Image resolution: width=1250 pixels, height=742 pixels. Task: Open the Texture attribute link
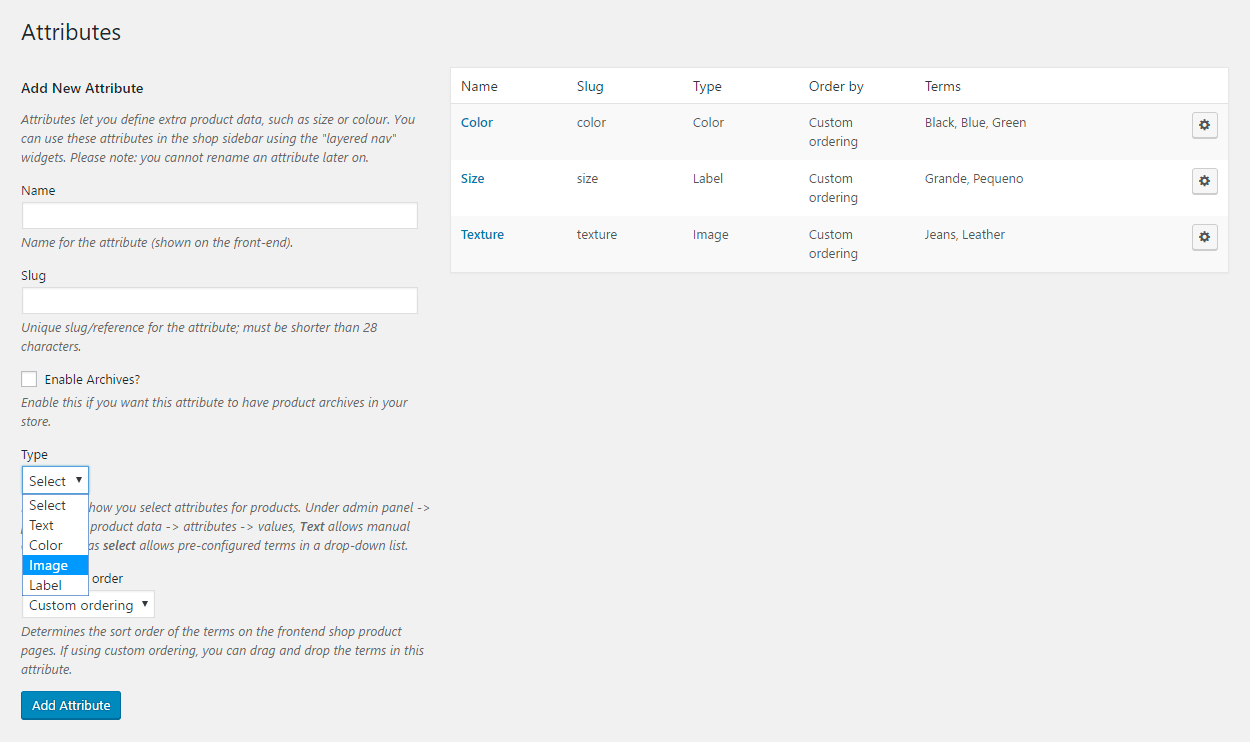coord(482,235)
